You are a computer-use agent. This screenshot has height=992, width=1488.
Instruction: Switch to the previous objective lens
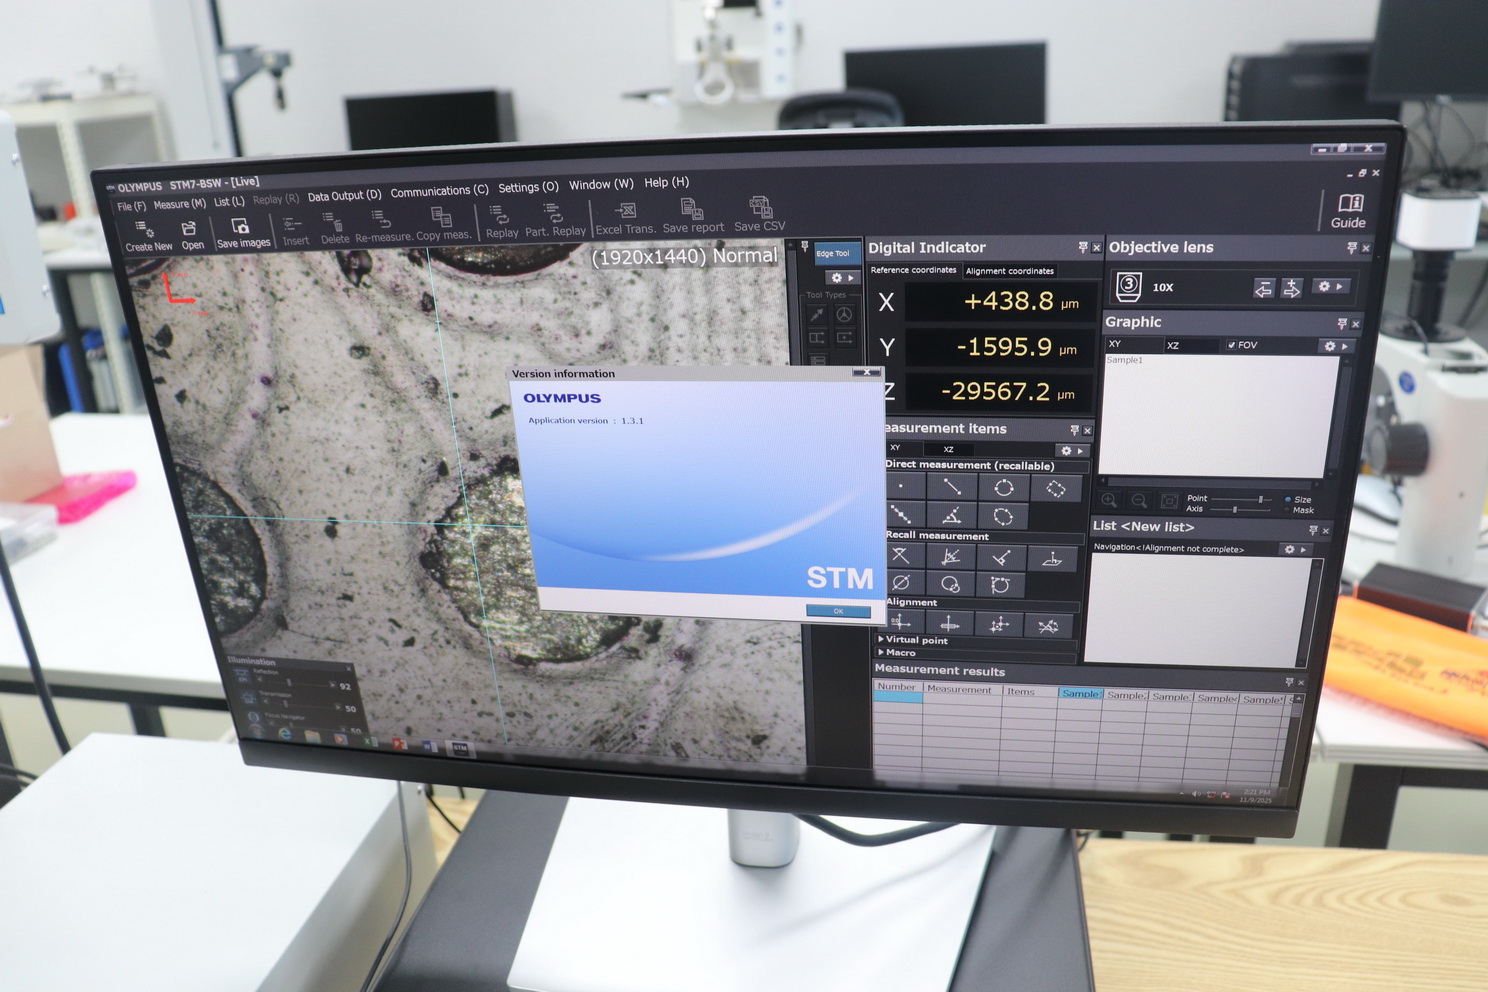[1263, 288]
